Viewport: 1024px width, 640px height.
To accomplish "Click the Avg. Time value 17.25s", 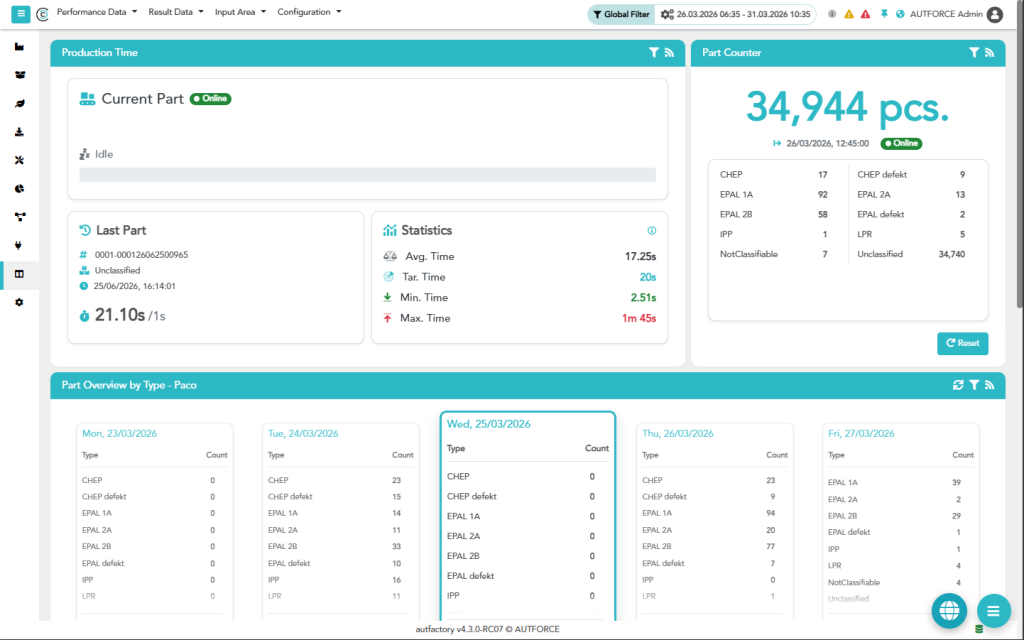I will click(641, 257).
